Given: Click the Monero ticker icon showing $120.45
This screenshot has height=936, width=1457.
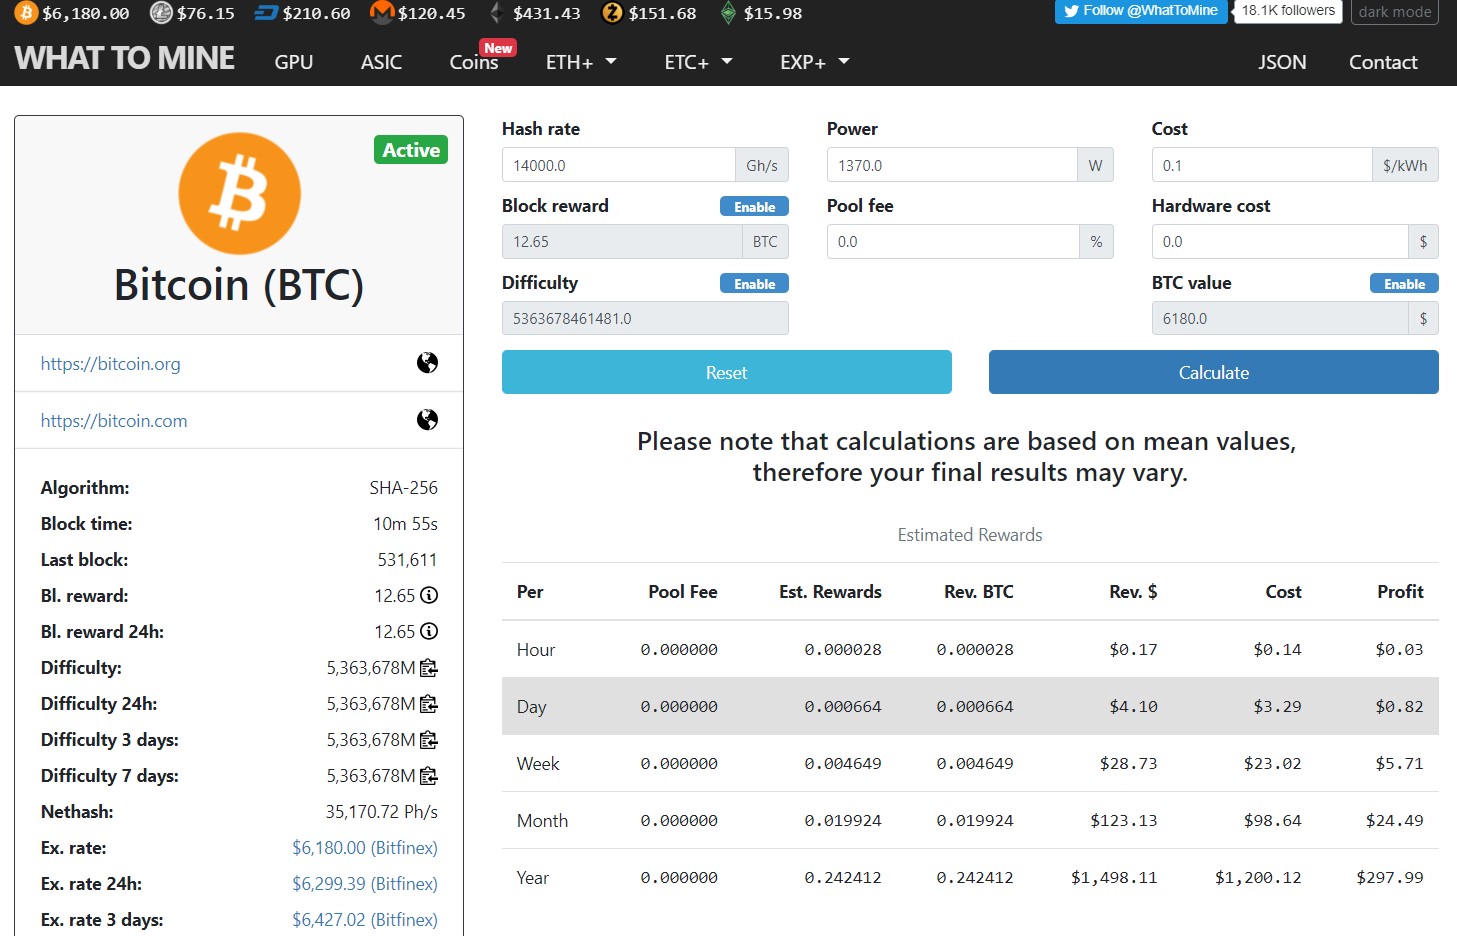Looking at the screenshot, I should [x=382, y=13].
